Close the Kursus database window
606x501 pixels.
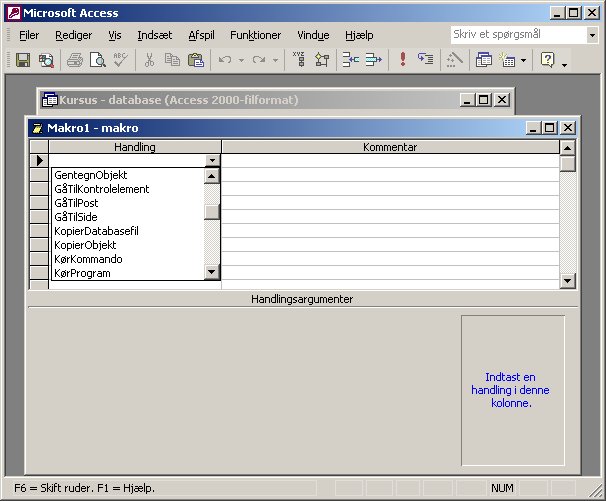point(502,100)
